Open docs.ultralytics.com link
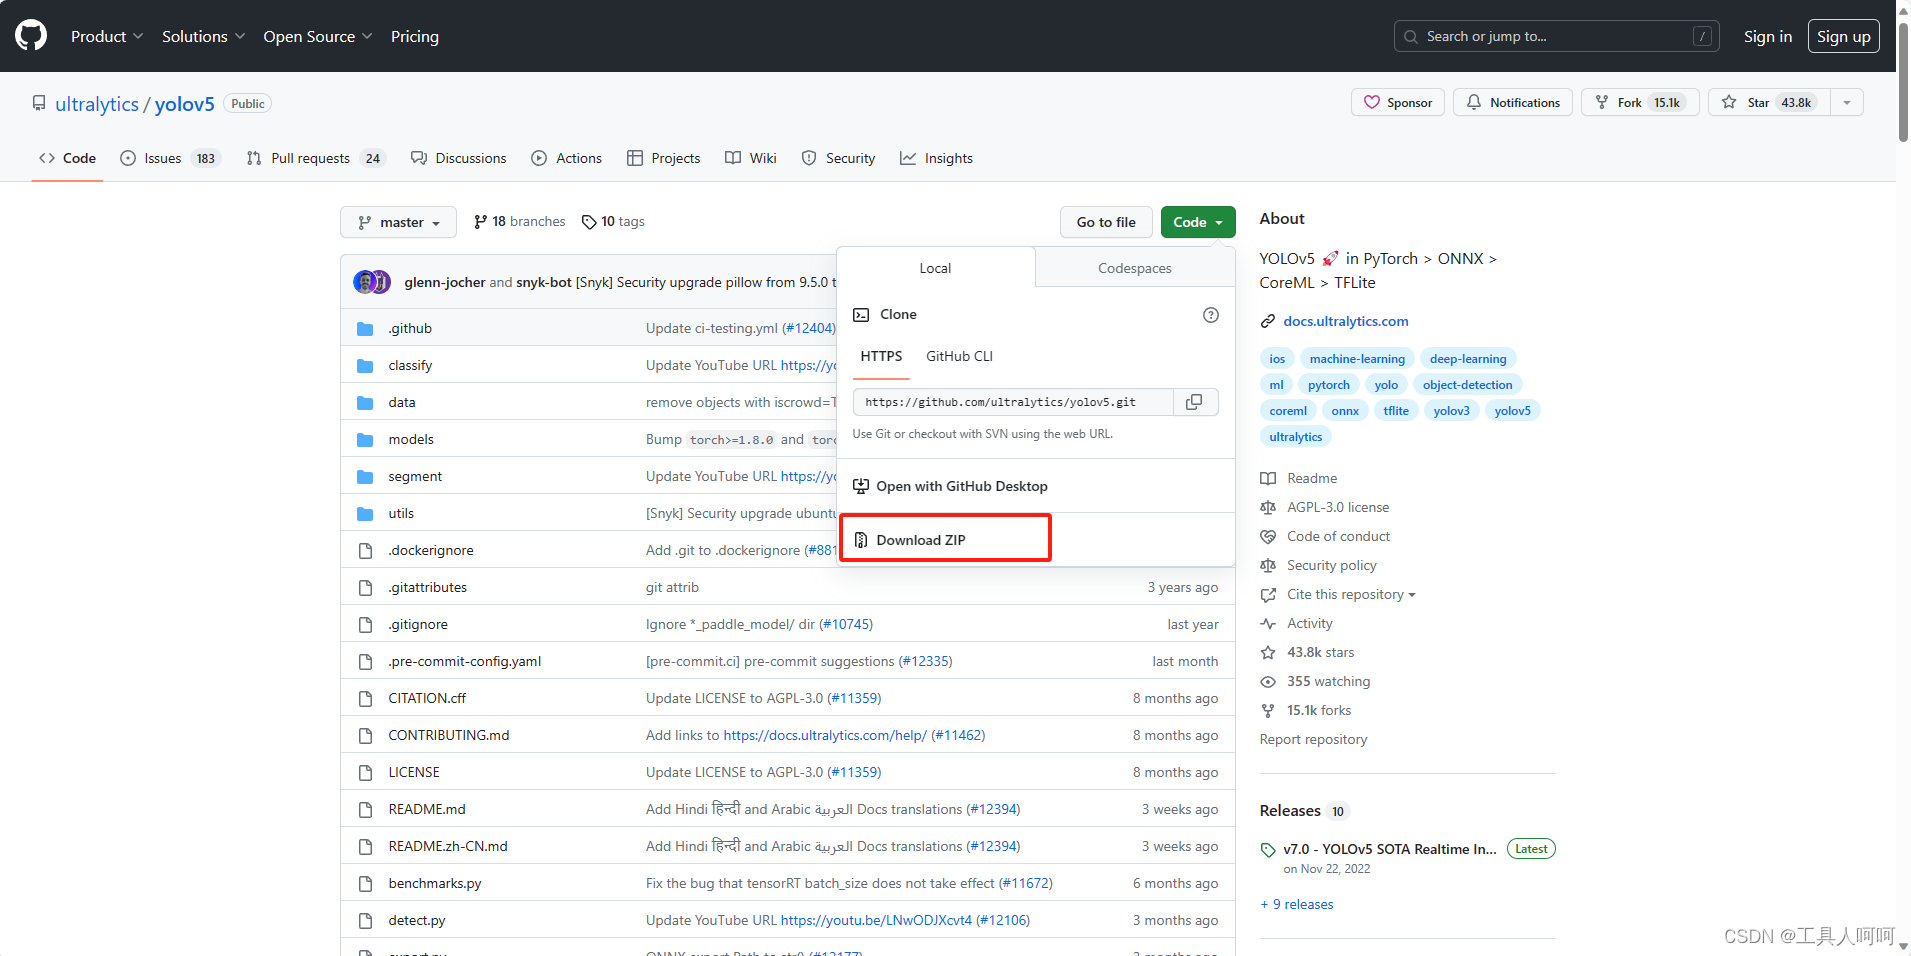Screen dimensions: 1911x956 click(1345, 322)
